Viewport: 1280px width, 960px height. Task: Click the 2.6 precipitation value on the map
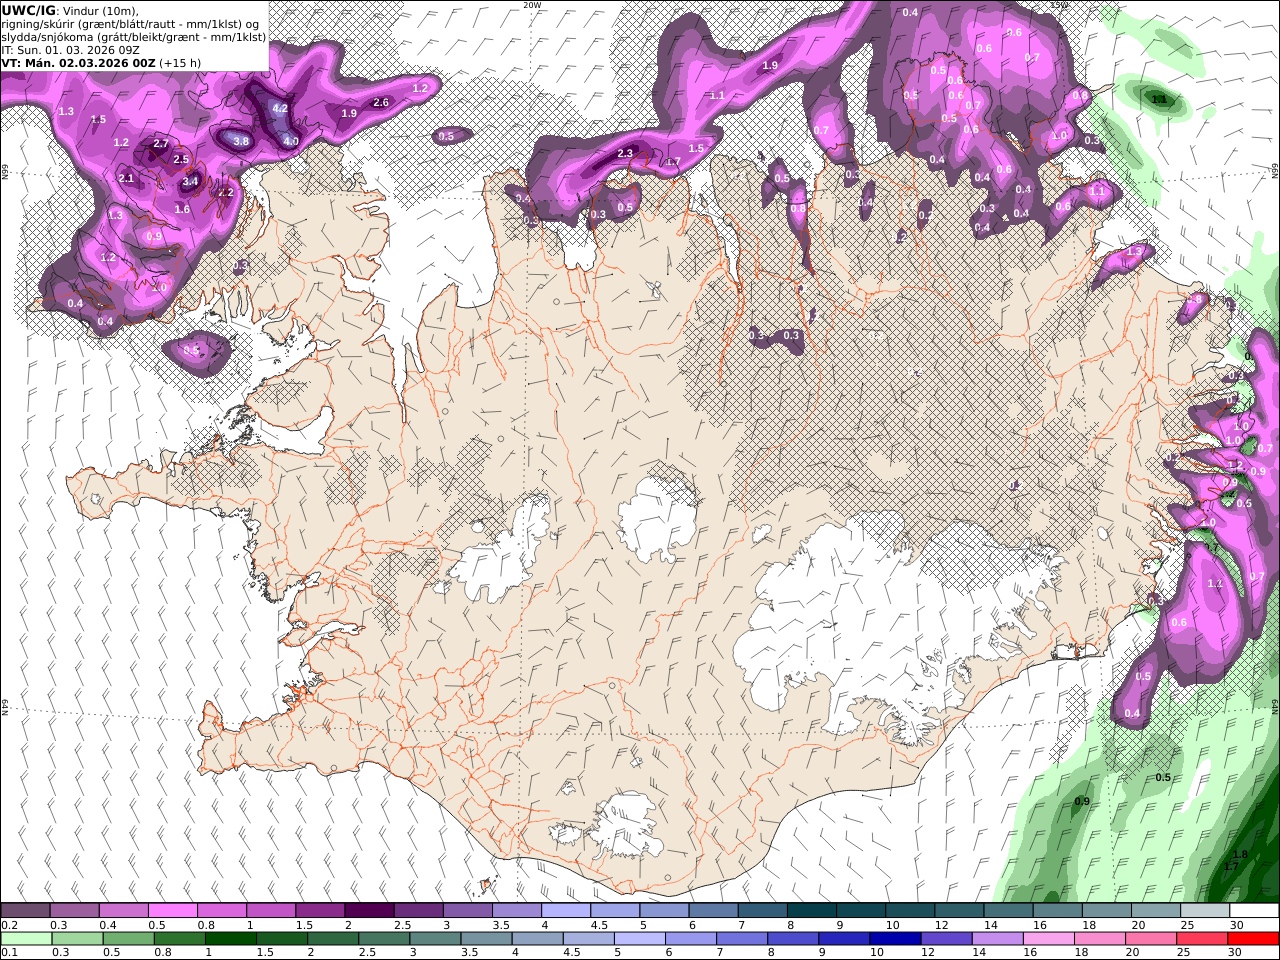(380, 102)
